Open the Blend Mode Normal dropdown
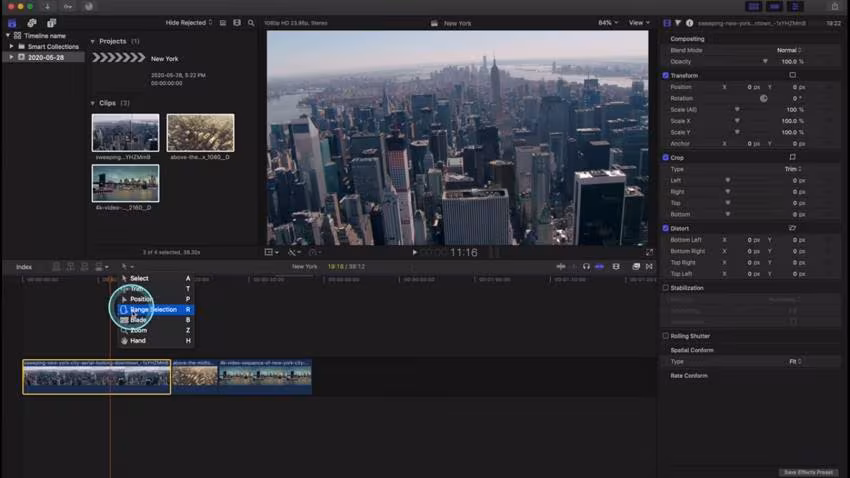 (x=789, y=50)
